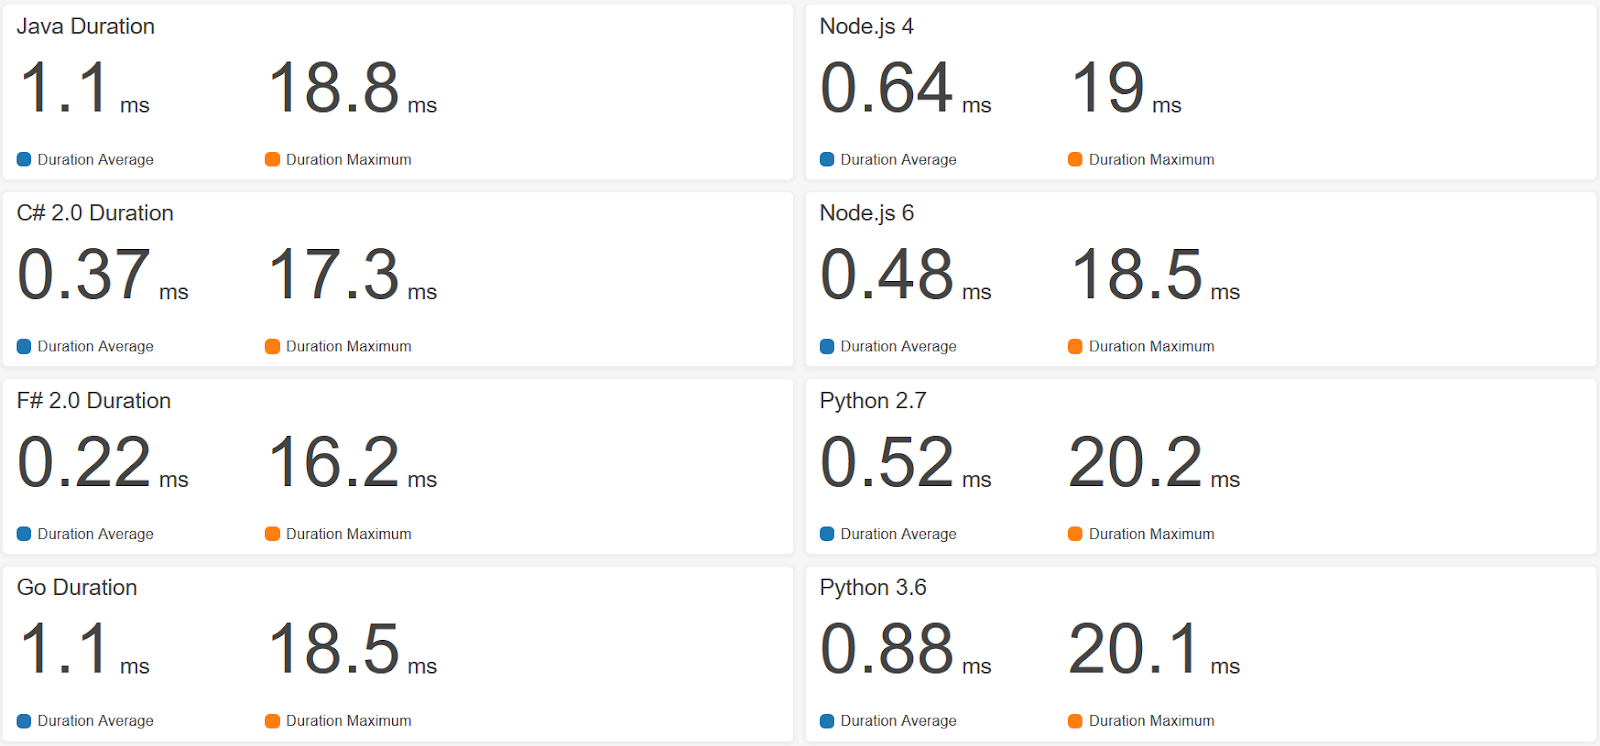The width and height of the screenshot is (1600, 746).
Task: Toggle Duration Average legend label in C# tile
Action: coord(96,346)
